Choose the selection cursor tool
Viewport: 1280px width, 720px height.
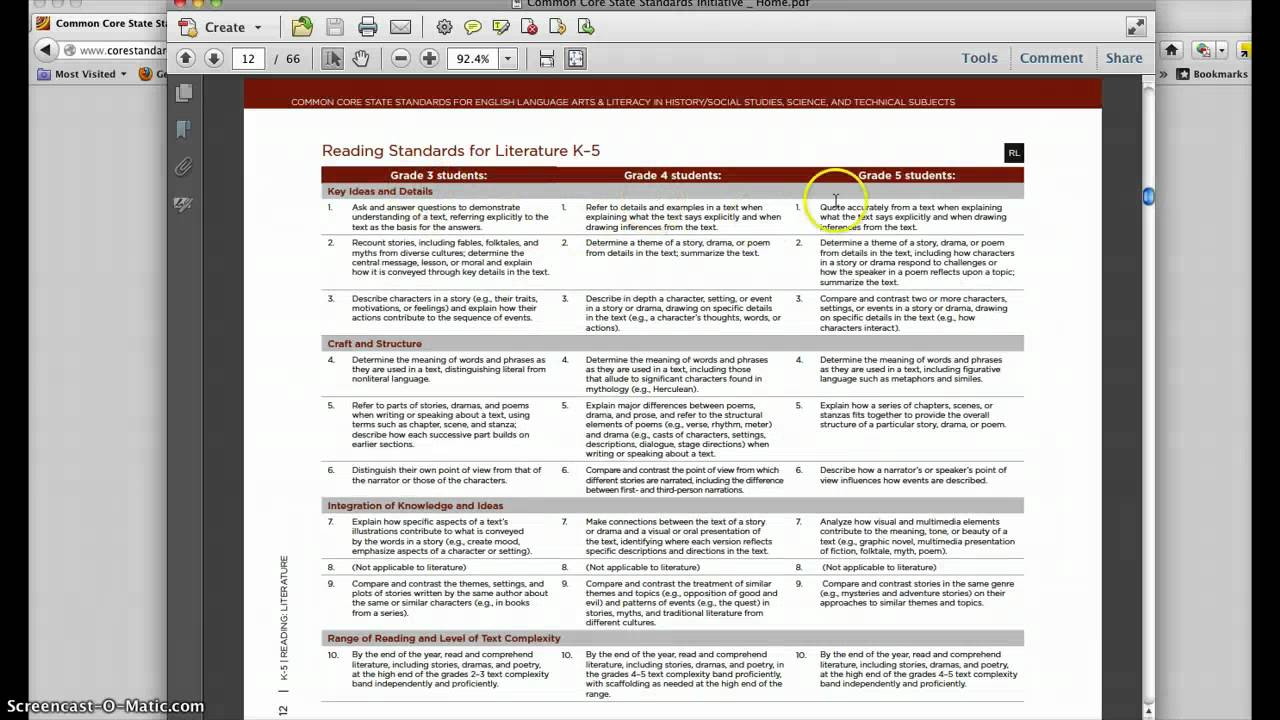[333, 59]
